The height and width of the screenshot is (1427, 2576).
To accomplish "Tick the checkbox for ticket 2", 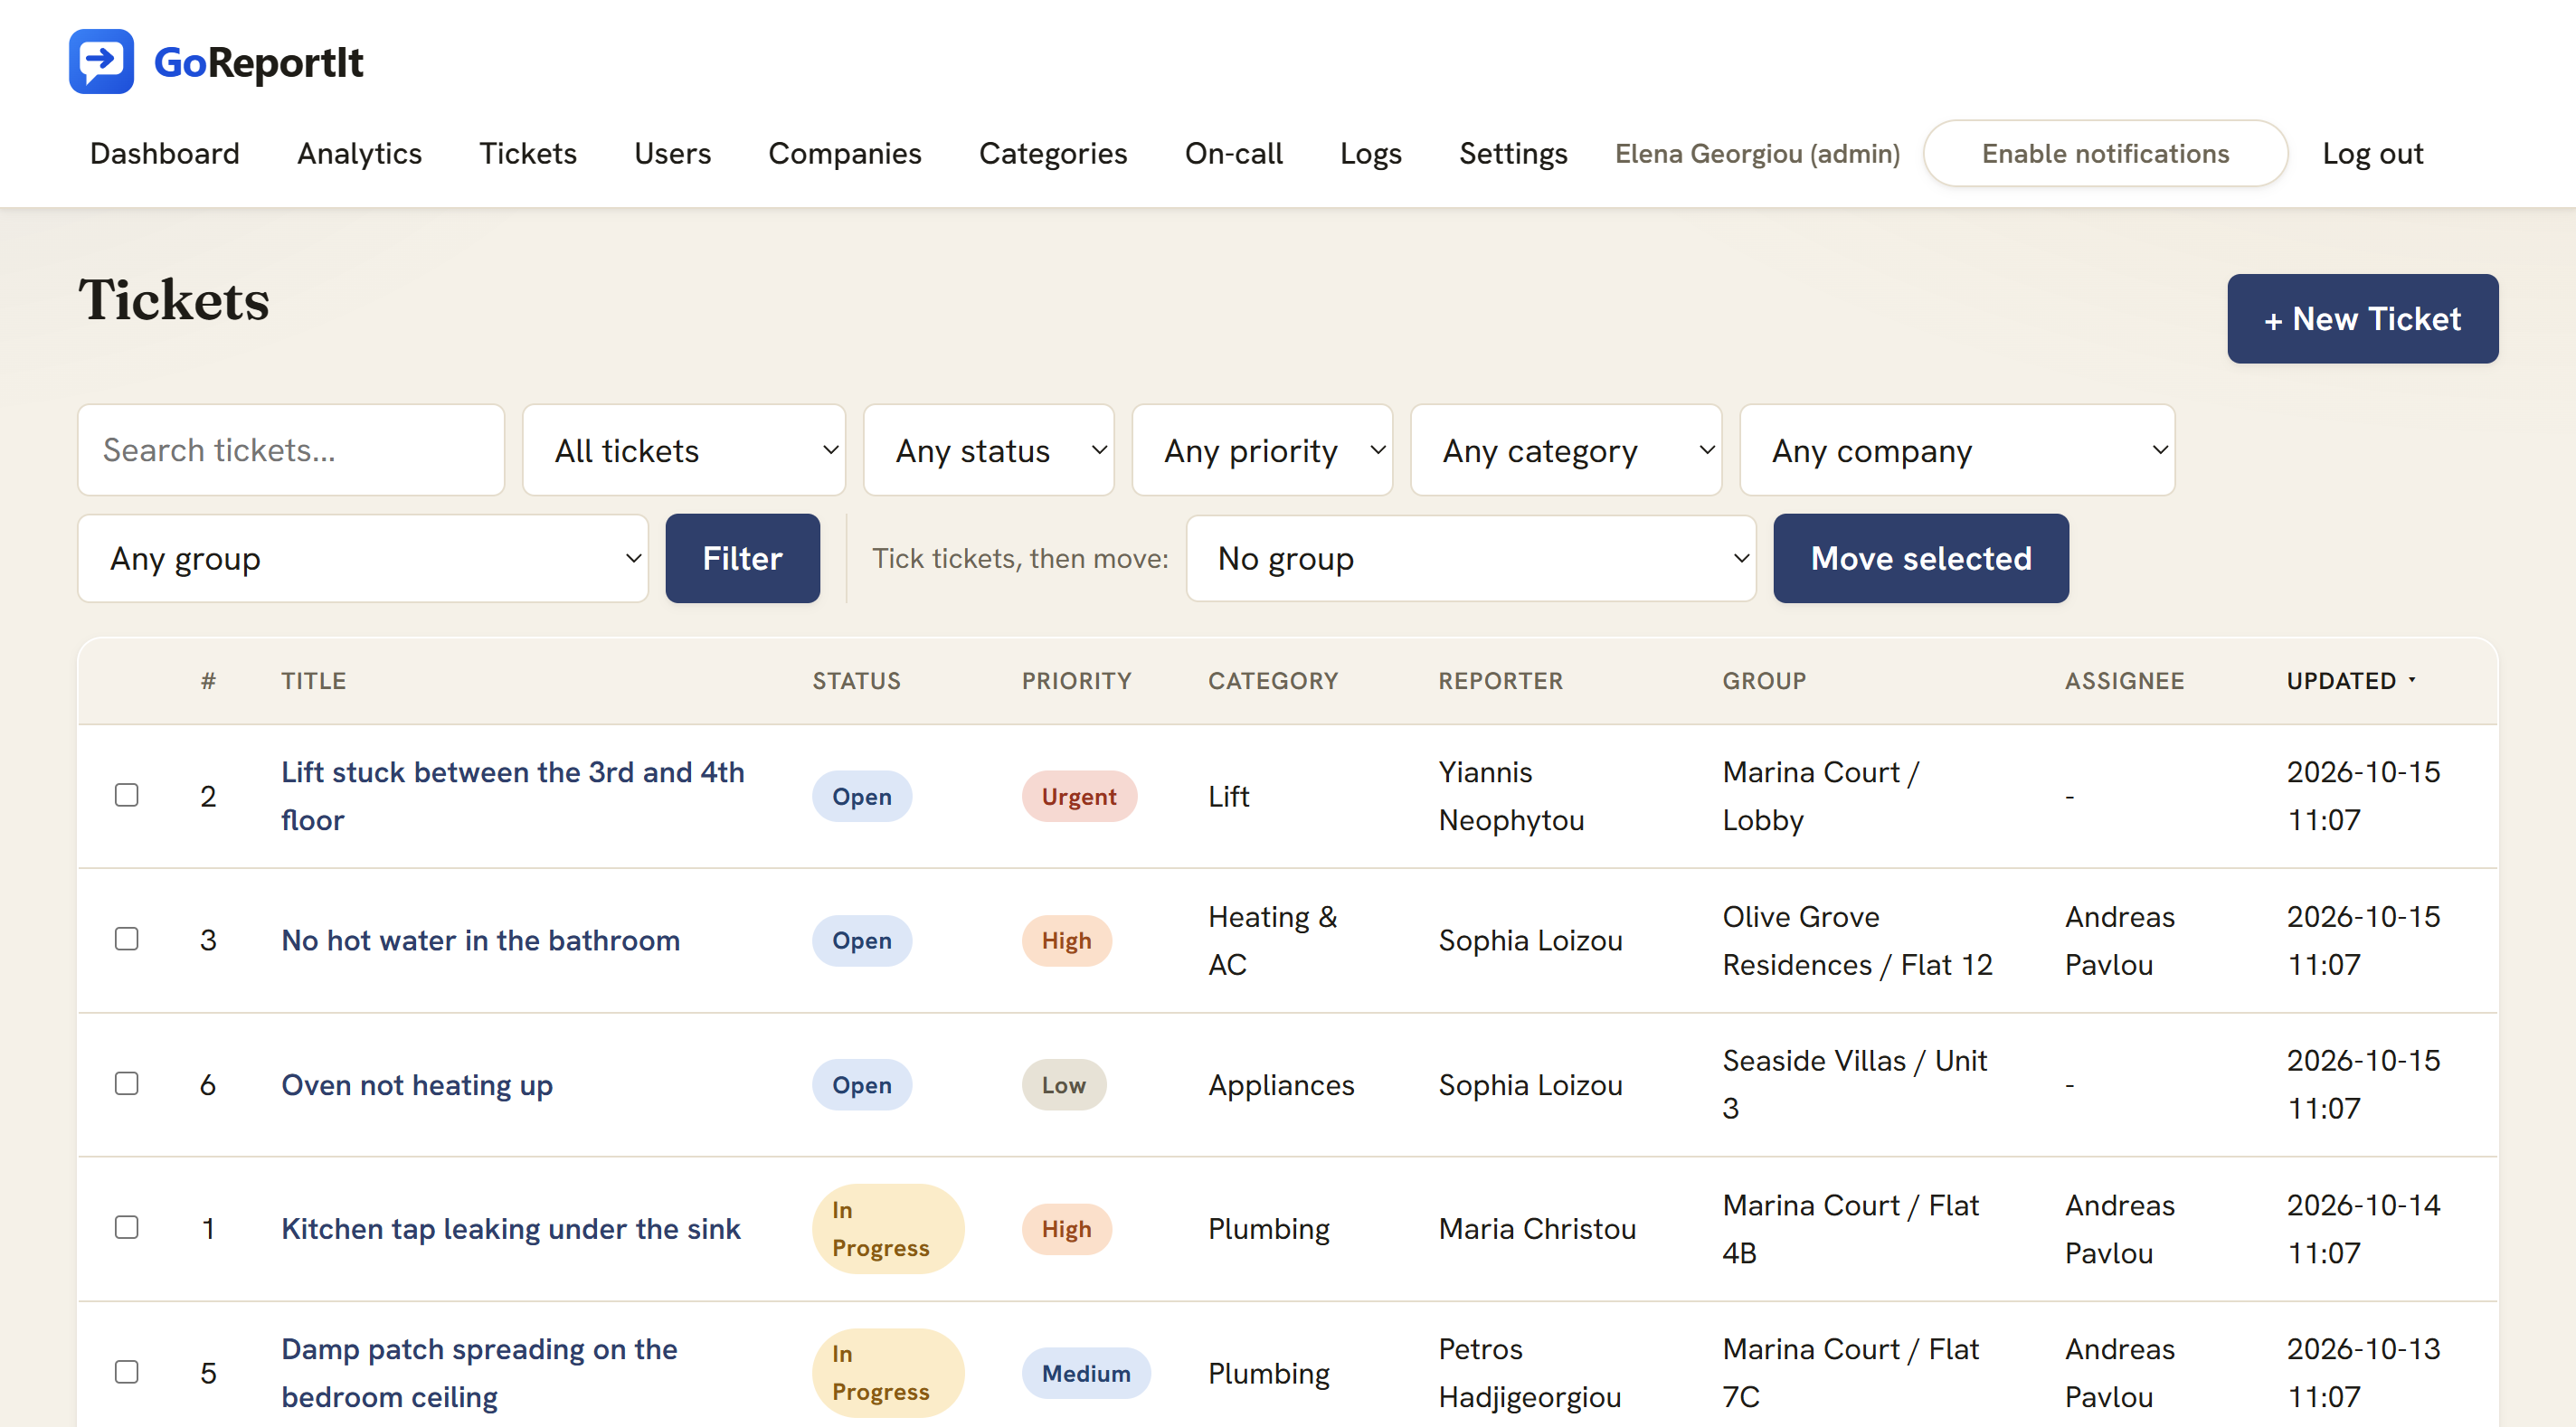I will 127,795.
